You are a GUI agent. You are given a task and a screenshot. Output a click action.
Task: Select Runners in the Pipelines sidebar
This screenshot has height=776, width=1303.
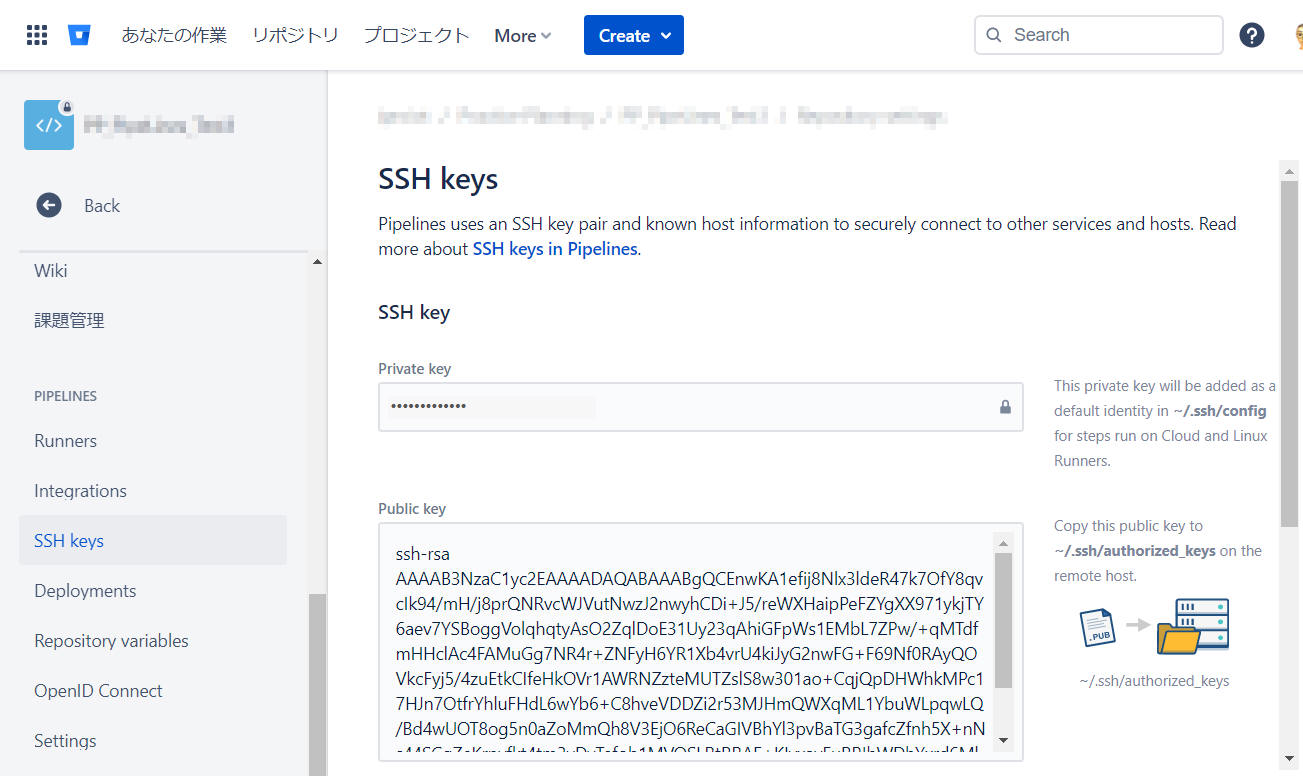[65, 440]
